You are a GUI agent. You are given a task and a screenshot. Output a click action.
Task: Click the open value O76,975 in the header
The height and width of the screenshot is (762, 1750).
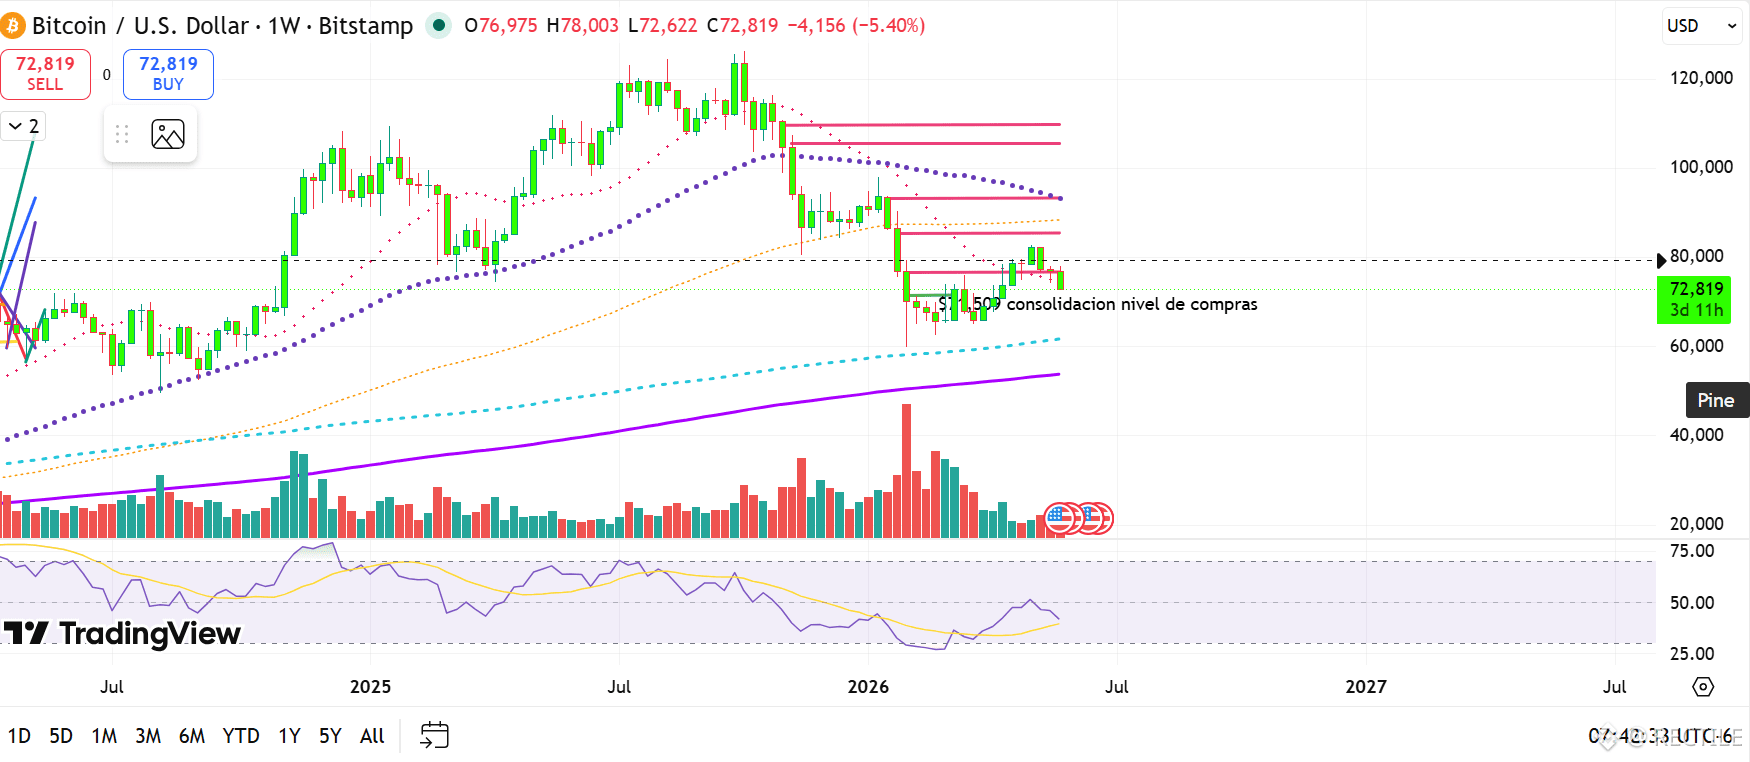(x=501, y=26)
